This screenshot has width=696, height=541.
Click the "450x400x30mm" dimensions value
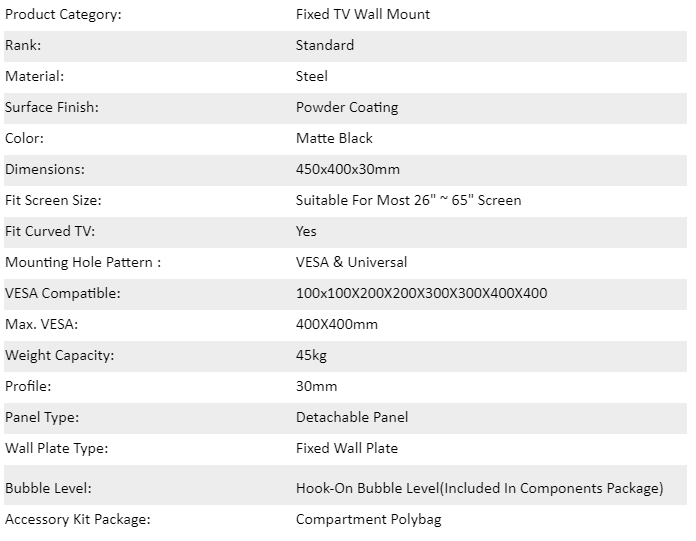tap(348, 169)
